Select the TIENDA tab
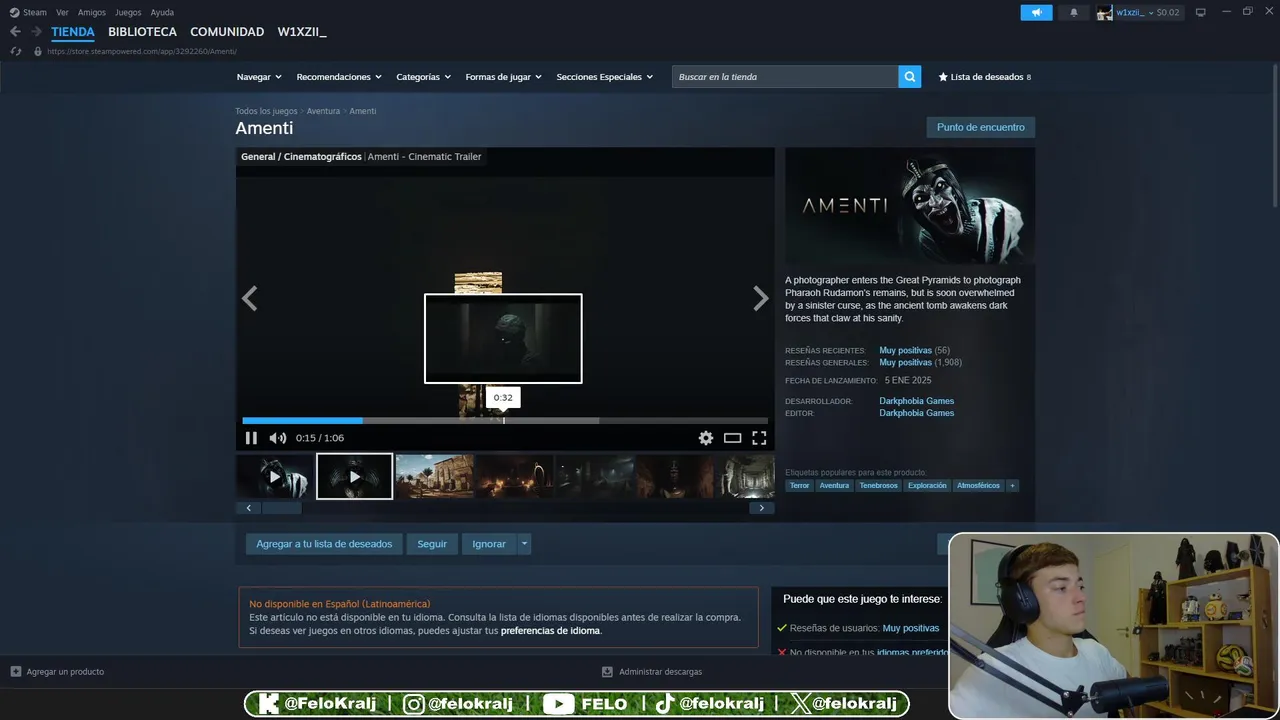This screenshot has width=1280, height=720. click(x=73, y=32)
